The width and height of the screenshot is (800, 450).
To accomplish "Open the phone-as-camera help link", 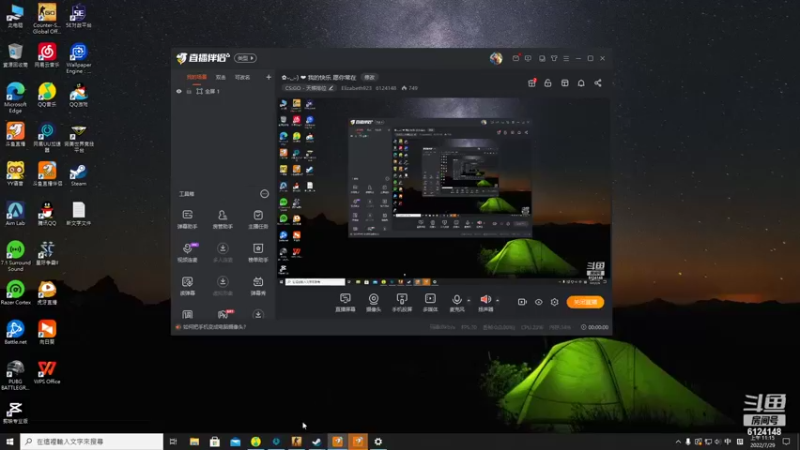I will [x=215, y=327].
